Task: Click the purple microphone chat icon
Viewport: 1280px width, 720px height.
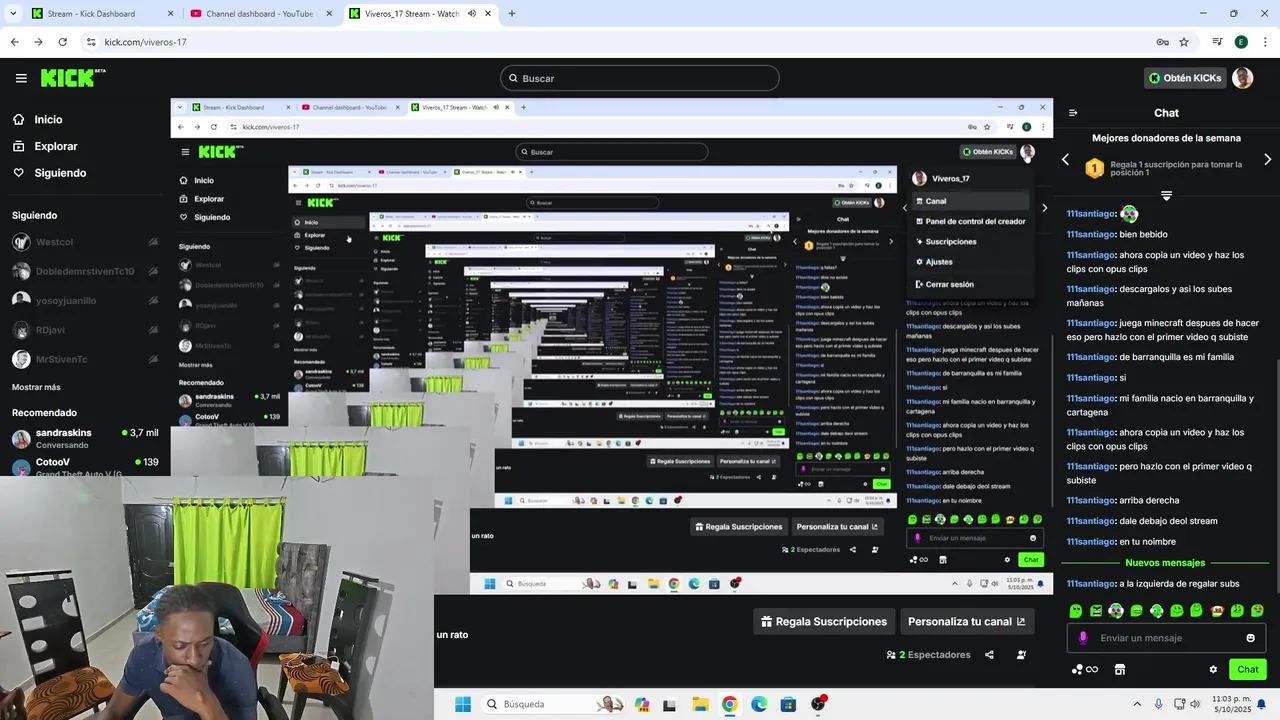Action: pos(1083,638)
